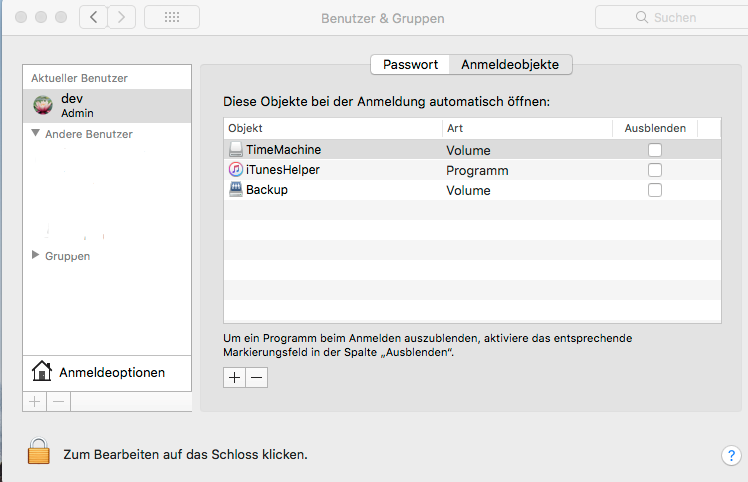Image resolution: width=748 pixels, height=482 pixels.
Task: Enable Ausblenden checkbox for TimeMachine
Action: click(655, 150)
